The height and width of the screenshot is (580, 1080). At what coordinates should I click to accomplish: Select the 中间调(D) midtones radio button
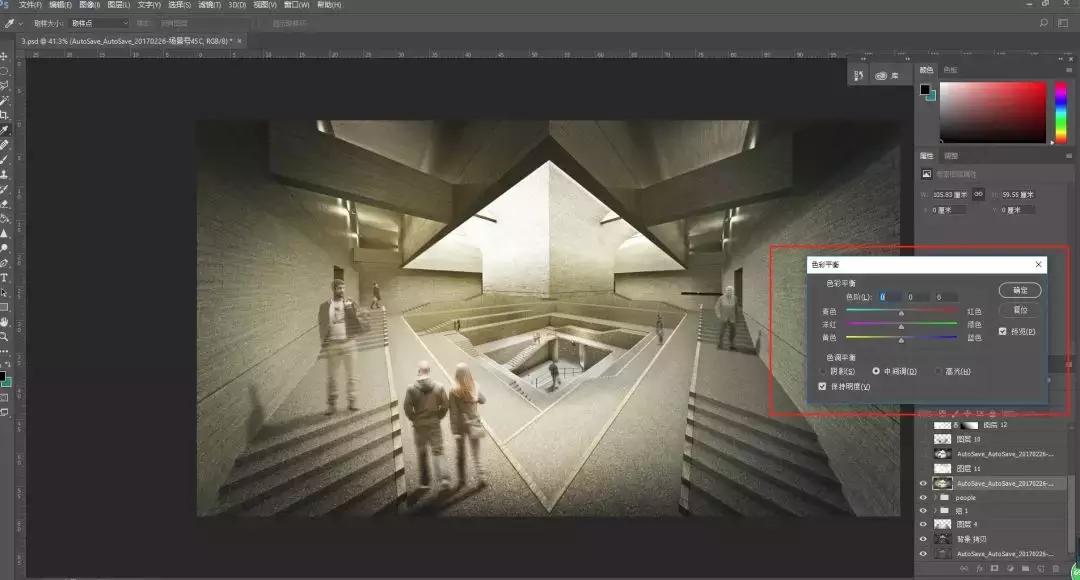[x=876, y=371]
